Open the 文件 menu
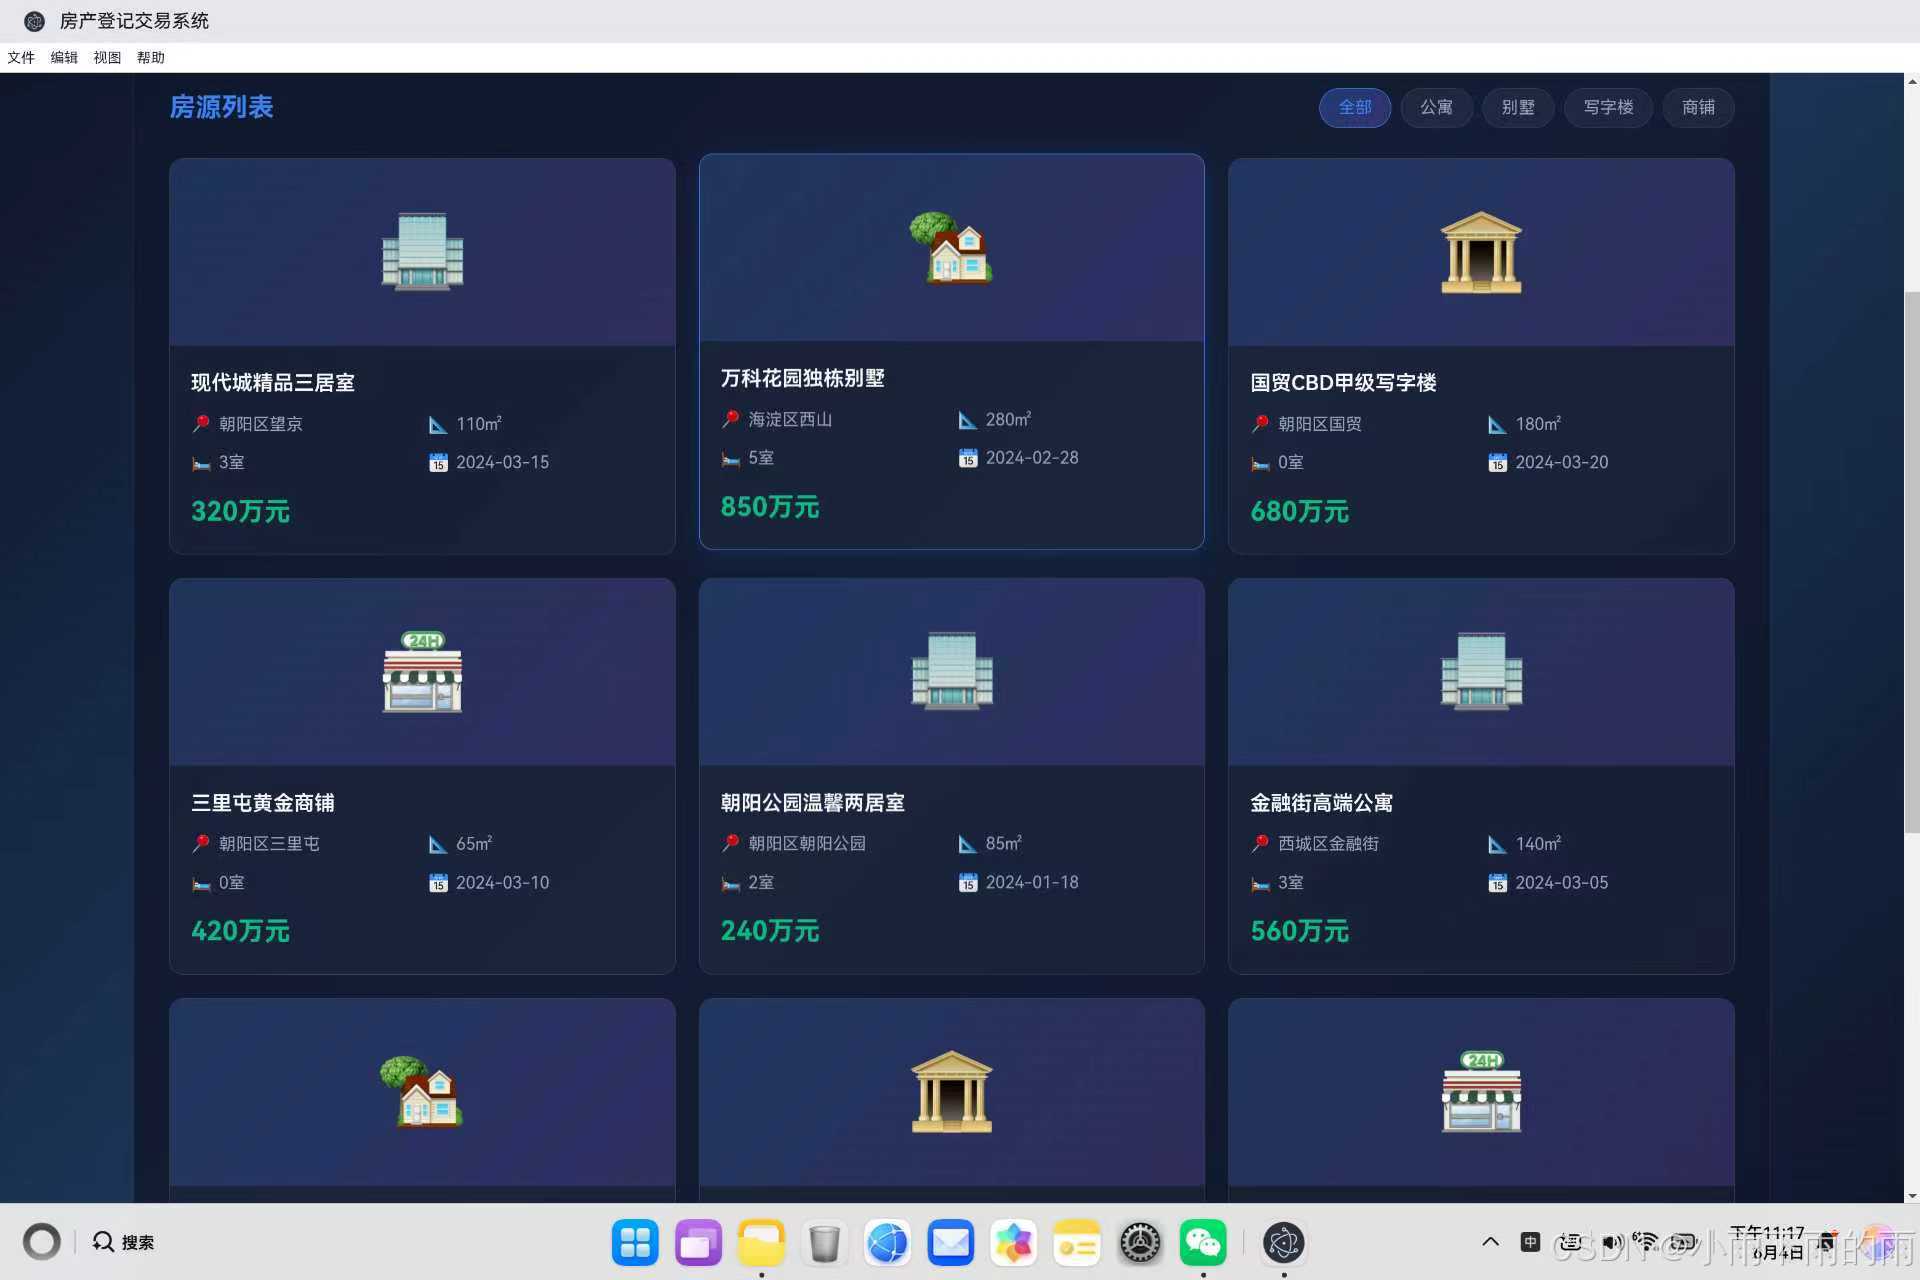The image size is (1920, 1280). tap(21, 57)
